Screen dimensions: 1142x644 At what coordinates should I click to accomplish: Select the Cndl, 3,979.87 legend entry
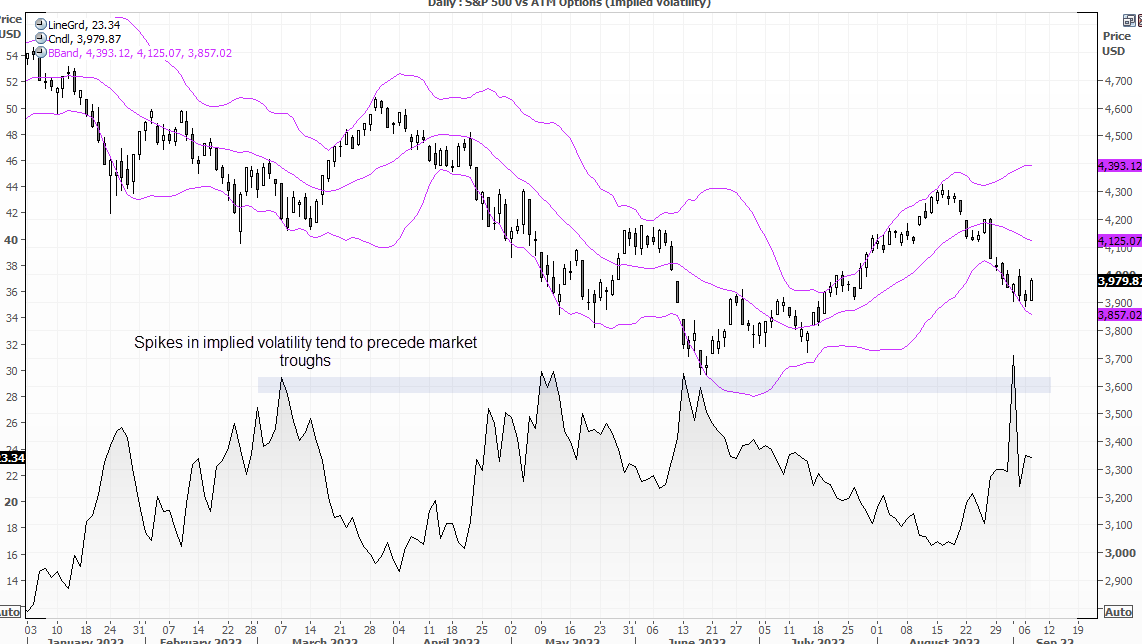click(x=84, y=39)
